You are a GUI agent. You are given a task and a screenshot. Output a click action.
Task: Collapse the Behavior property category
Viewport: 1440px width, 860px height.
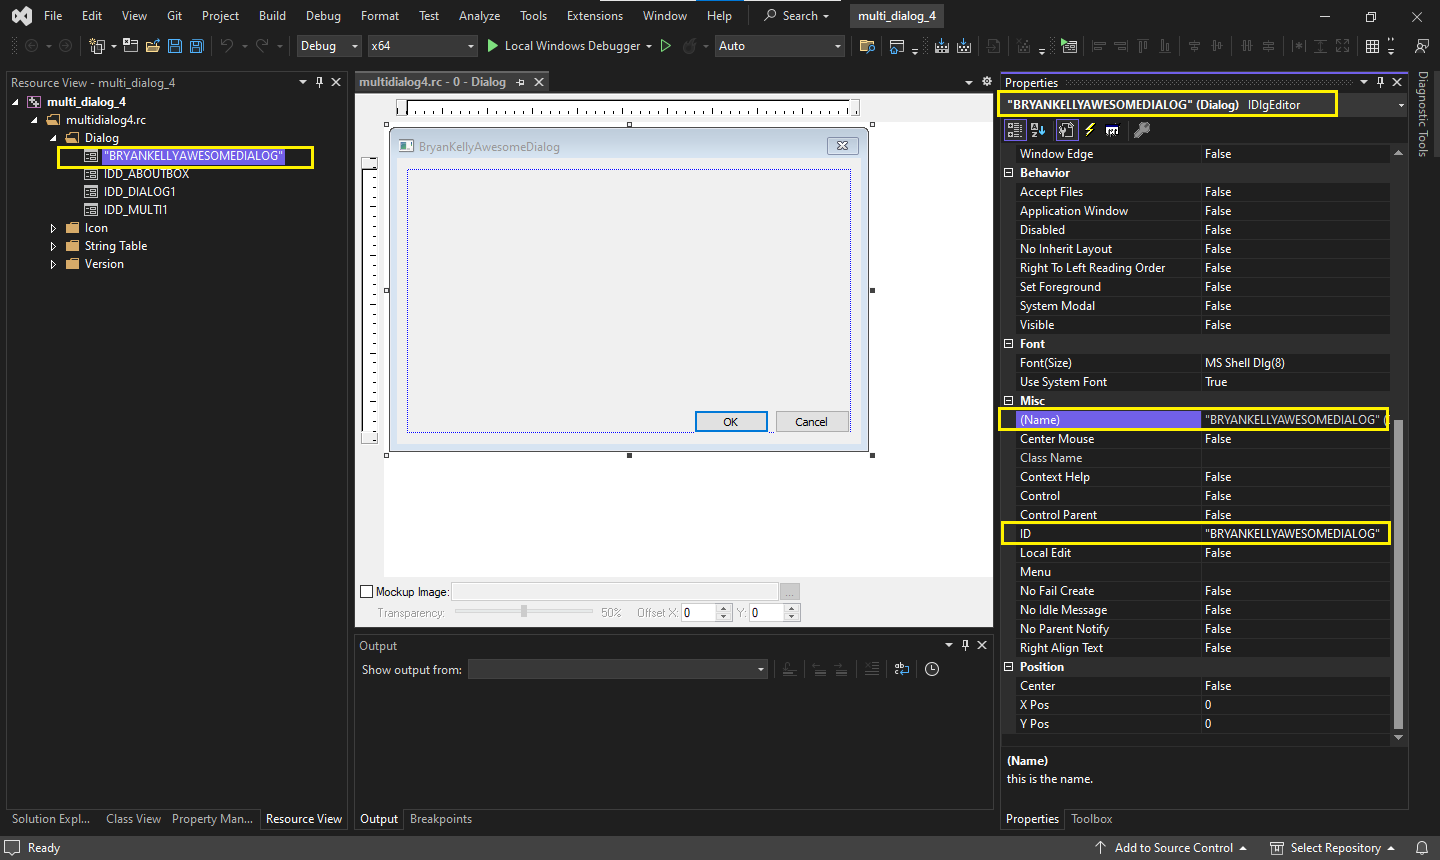coord(1009,173)
